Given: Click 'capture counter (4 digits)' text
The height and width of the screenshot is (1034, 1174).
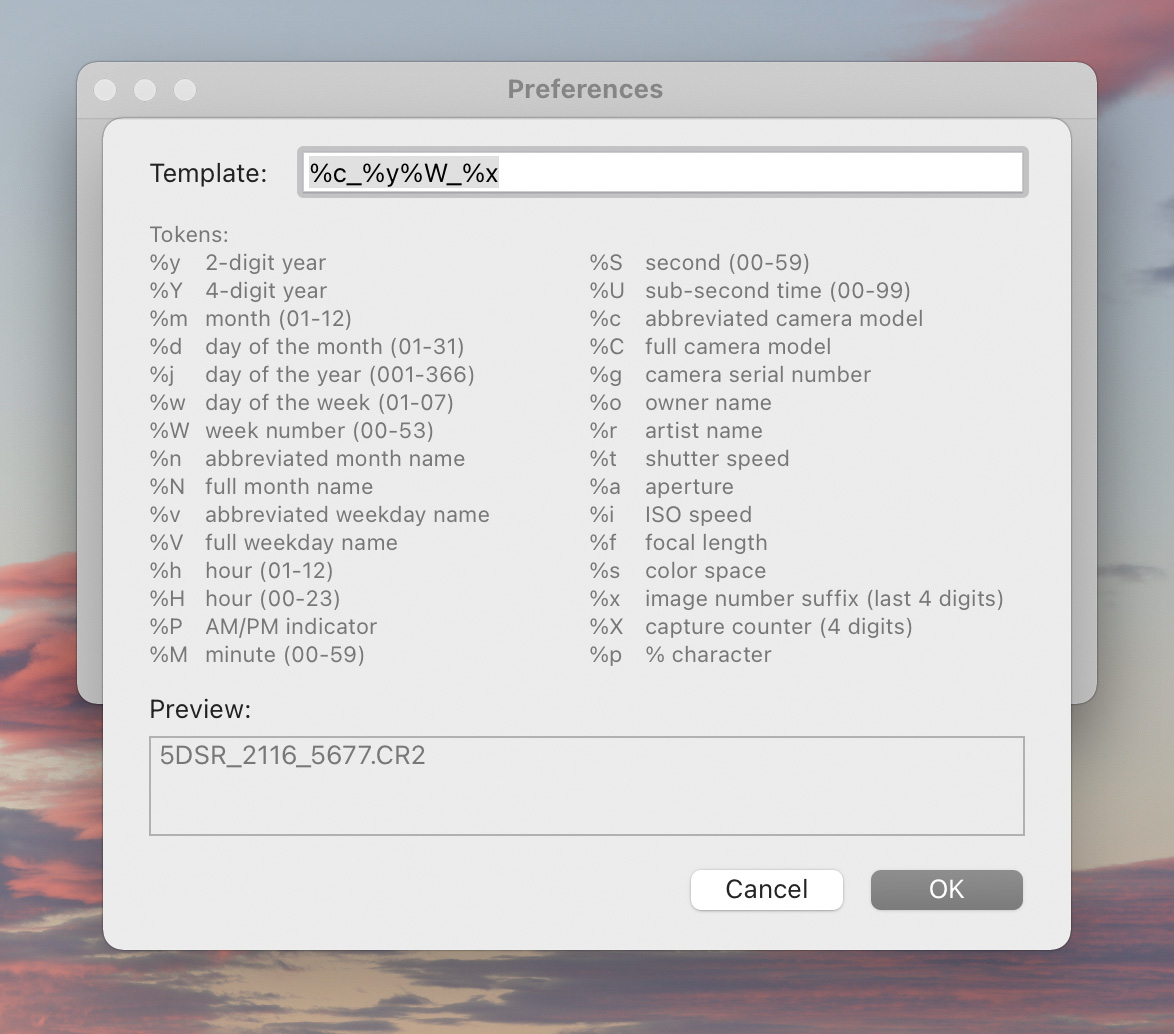Looking at the screenshot, I should pyautogui.click(x=779, y=627).
